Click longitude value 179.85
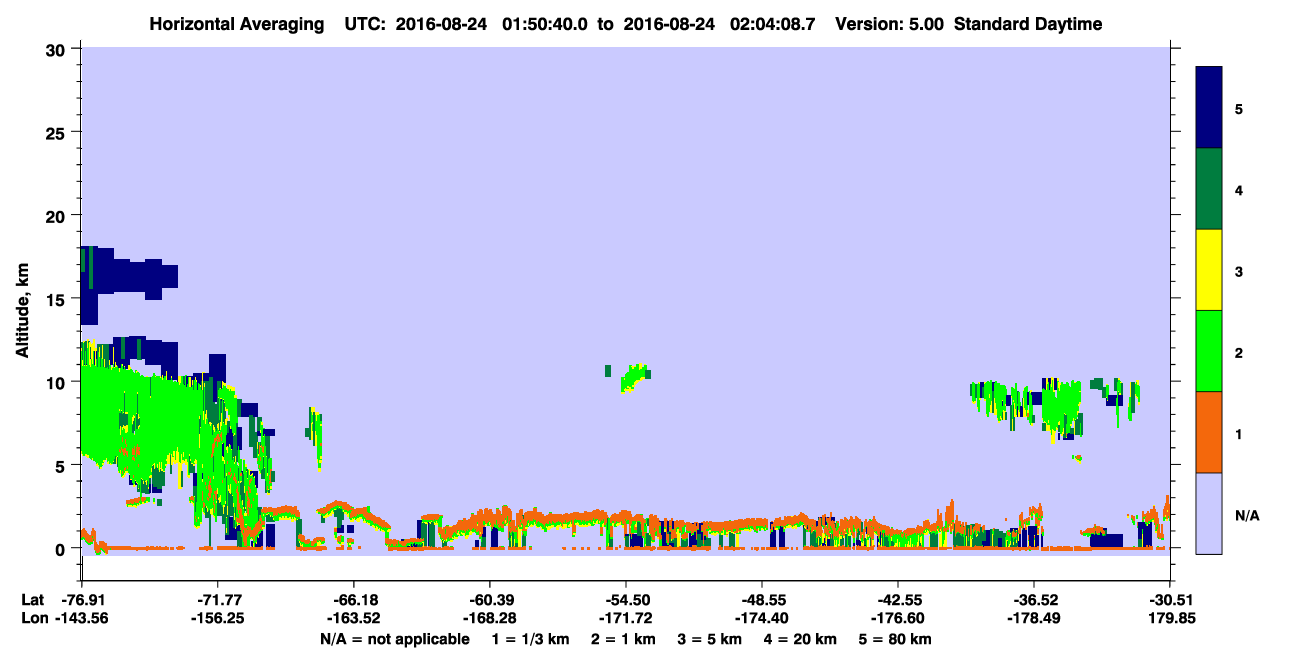This screenshot has height=667, width=1300. click(x=1170, y=619)
